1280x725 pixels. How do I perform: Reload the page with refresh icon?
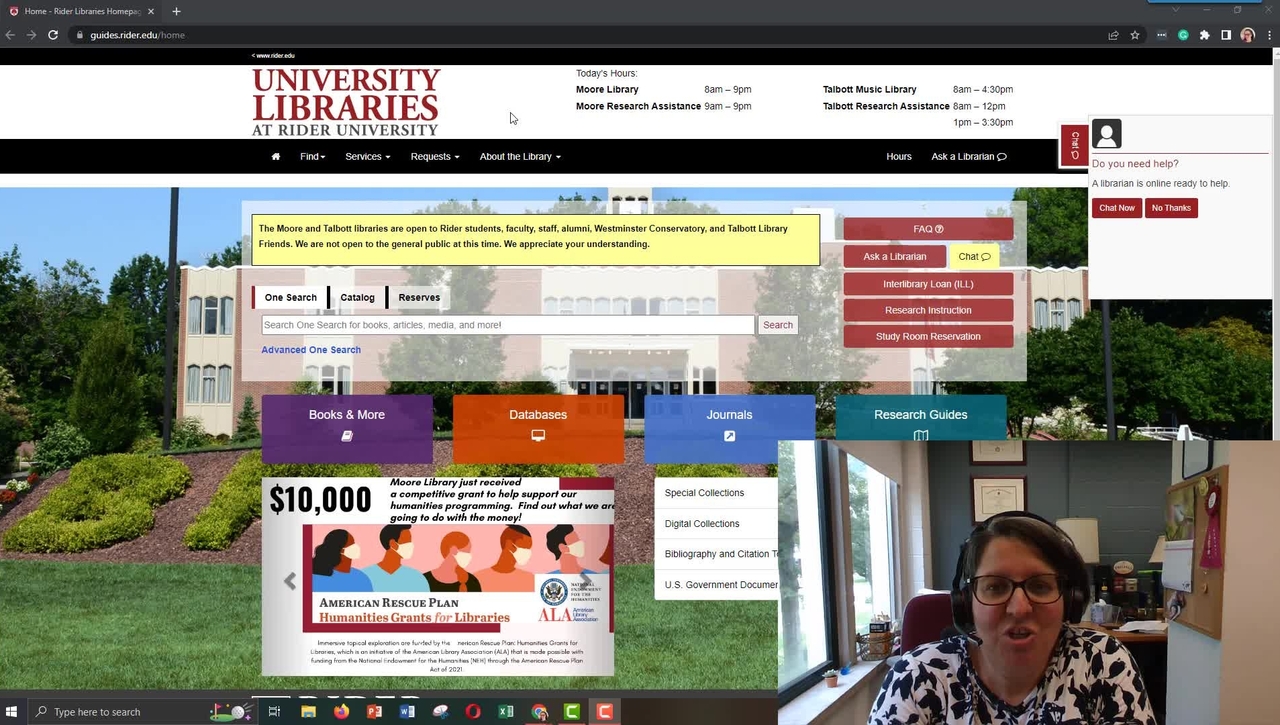[x=53, y=35]
